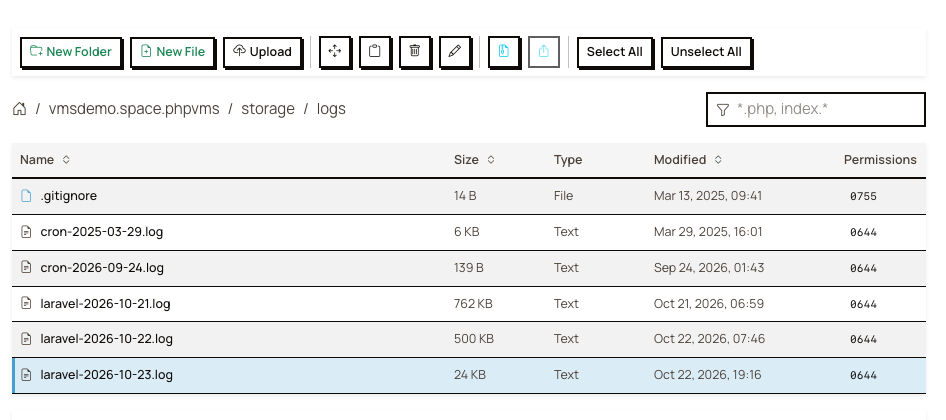The height and width of the screenshot is (420, 946).
Task: Click the 500 KB size cell
Action: 474,339
